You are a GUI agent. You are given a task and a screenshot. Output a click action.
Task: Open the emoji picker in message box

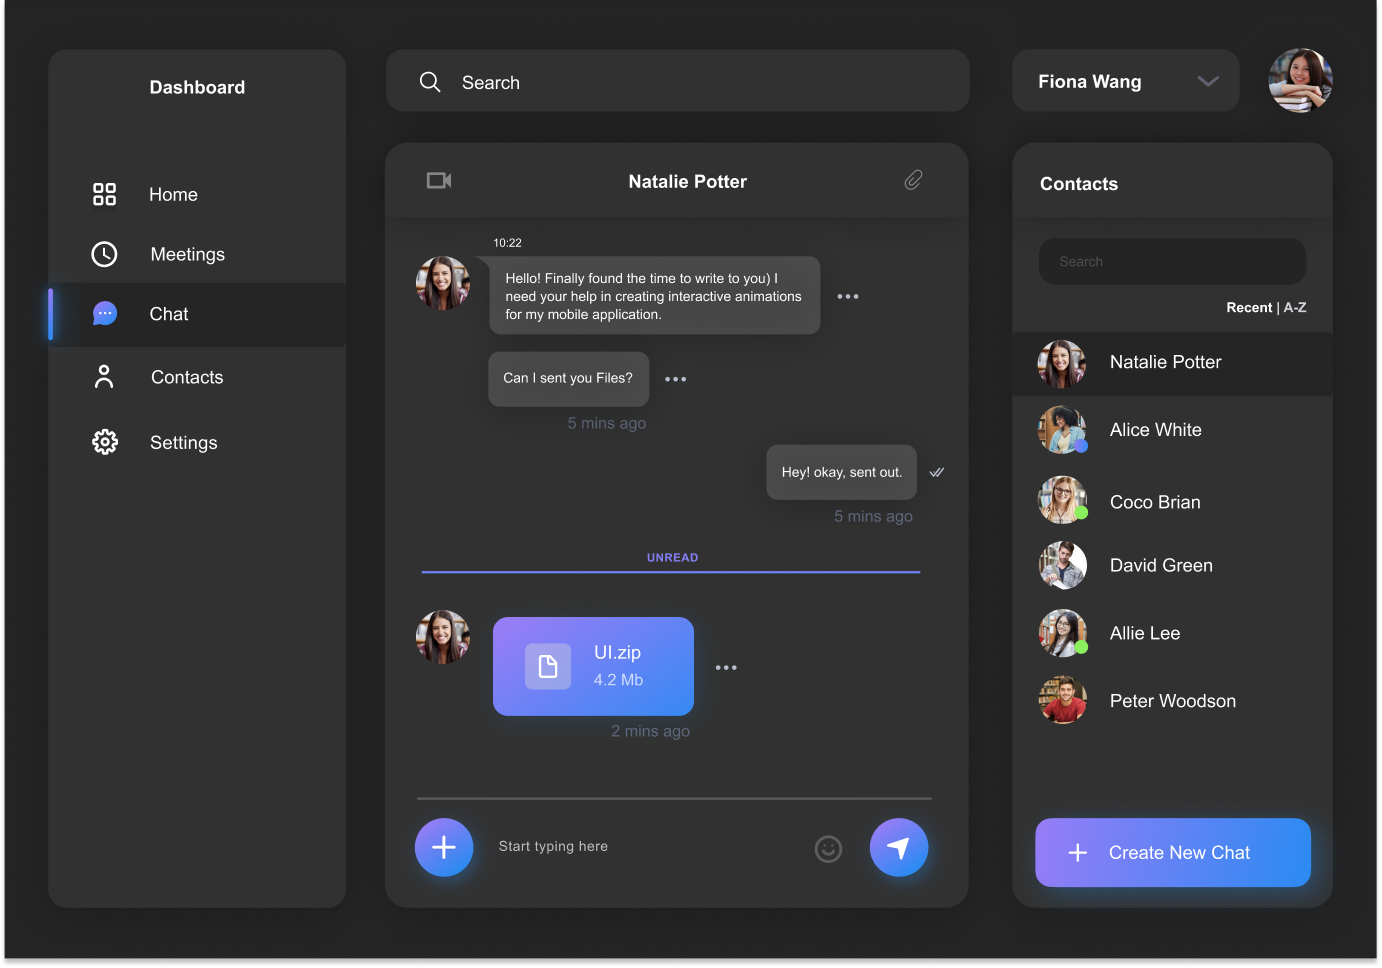pyautogui.click(x=828, y=848)
